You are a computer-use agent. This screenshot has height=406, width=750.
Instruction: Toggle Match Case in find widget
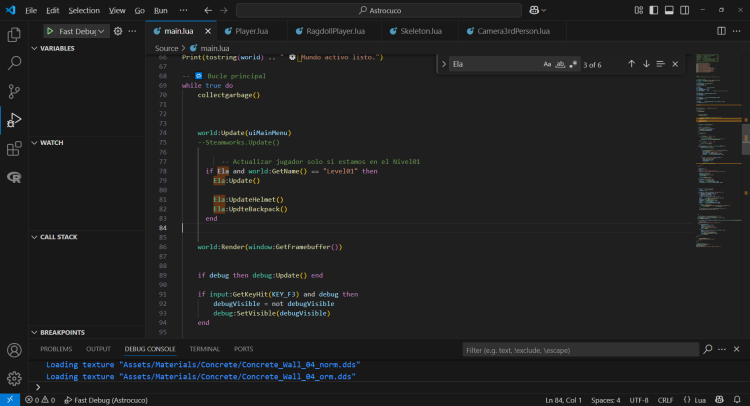[x=547, y=64]
